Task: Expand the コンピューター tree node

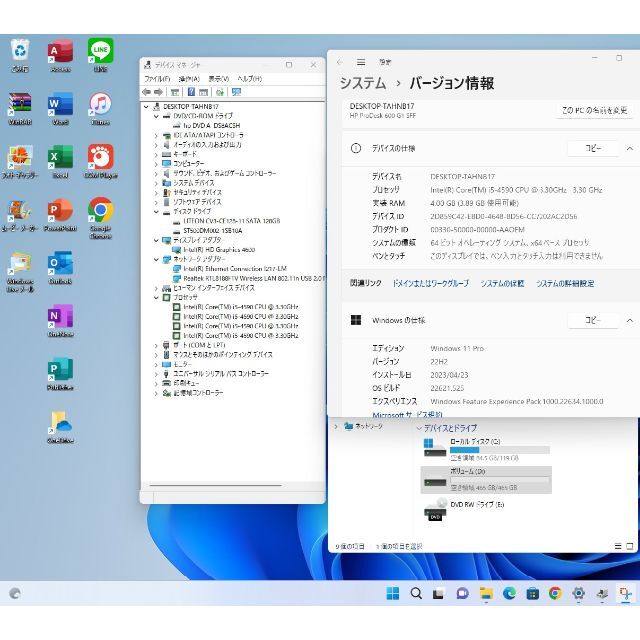Action: pos(156,164)
